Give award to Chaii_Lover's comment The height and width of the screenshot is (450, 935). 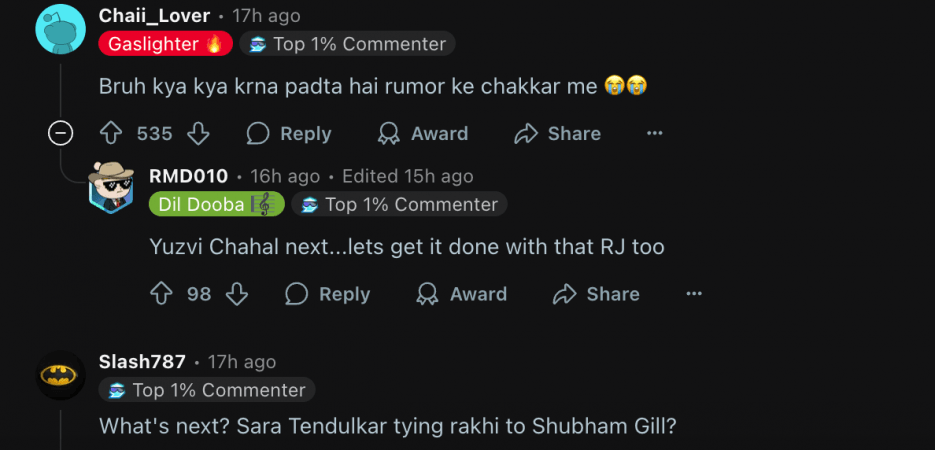[x=423, y=134]
